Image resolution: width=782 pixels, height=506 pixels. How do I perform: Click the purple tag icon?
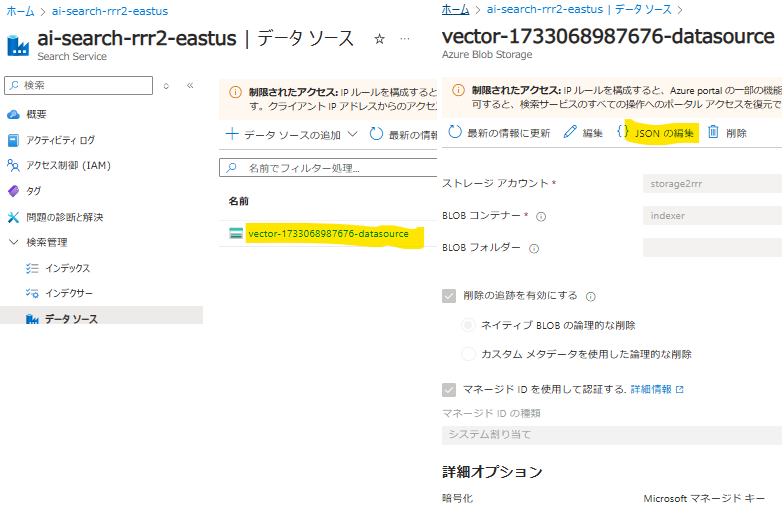pos(13,191)
